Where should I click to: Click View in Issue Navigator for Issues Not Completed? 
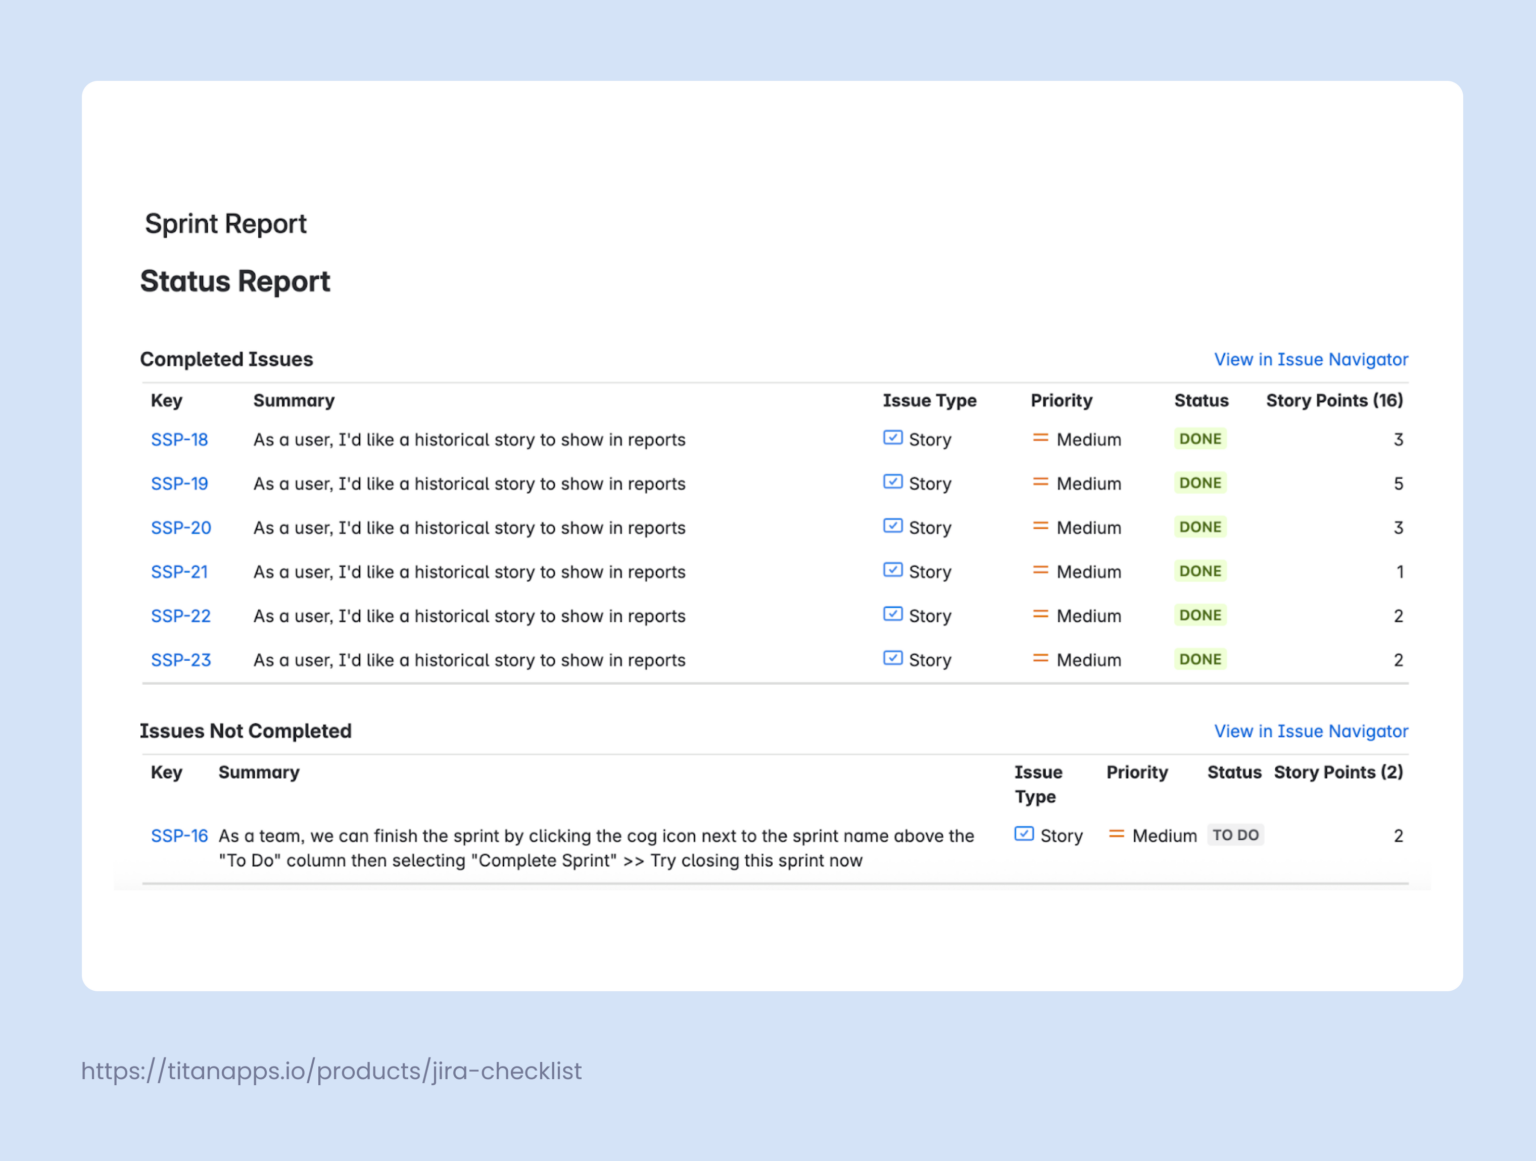pos(1311,731)
